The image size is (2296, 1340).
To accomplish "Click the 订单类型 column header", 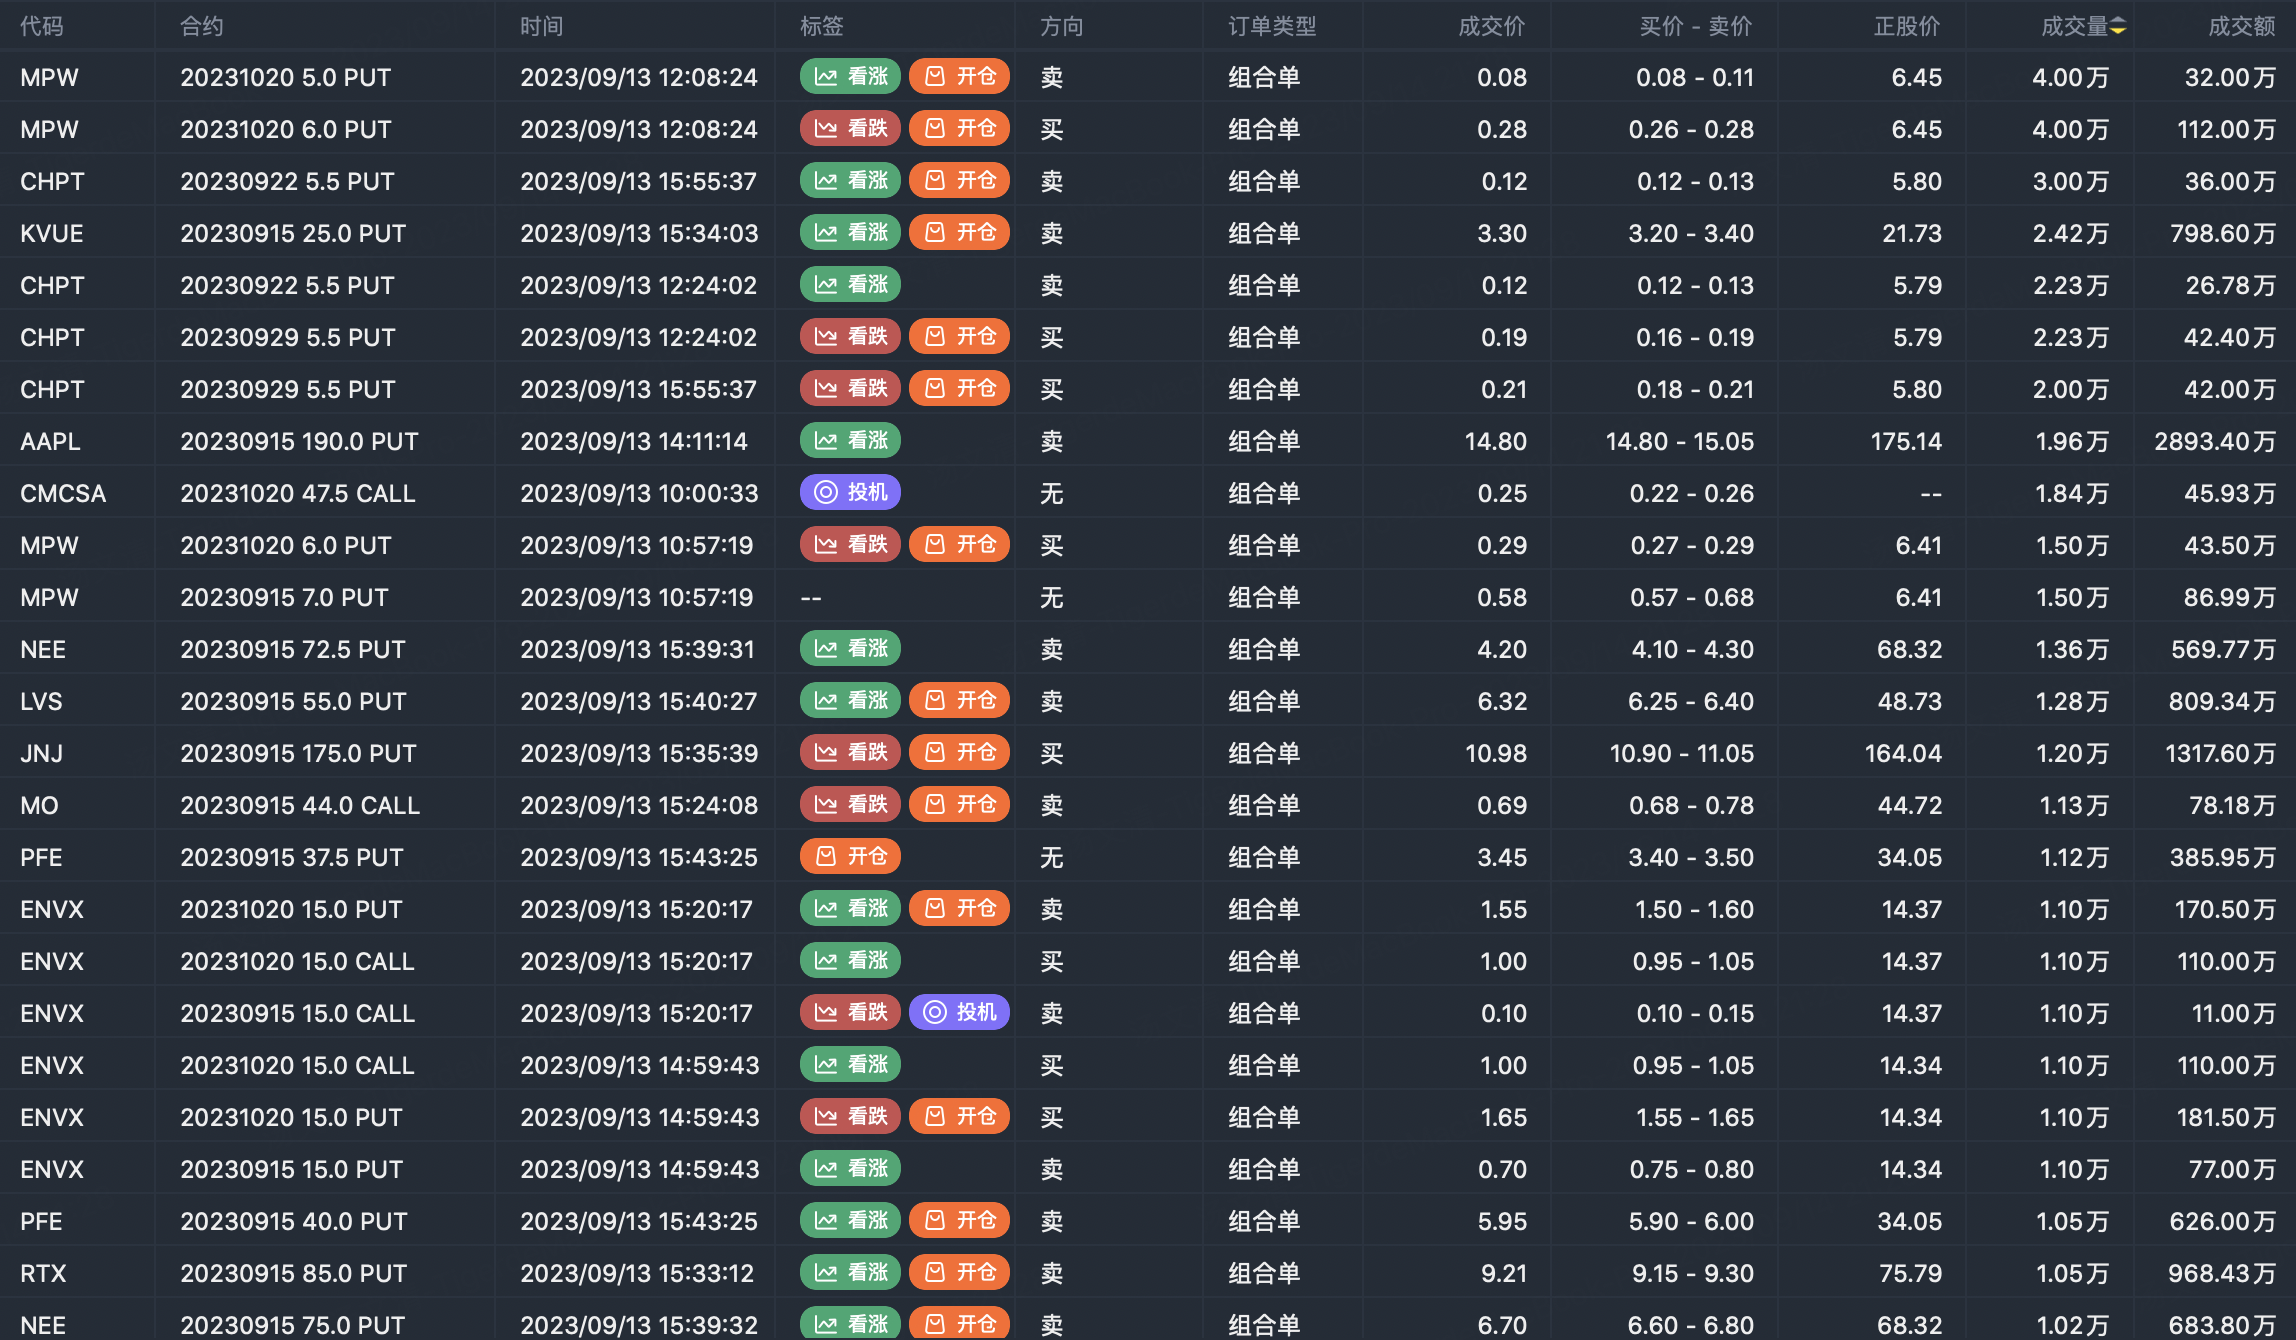I will tap(1272, 27).
